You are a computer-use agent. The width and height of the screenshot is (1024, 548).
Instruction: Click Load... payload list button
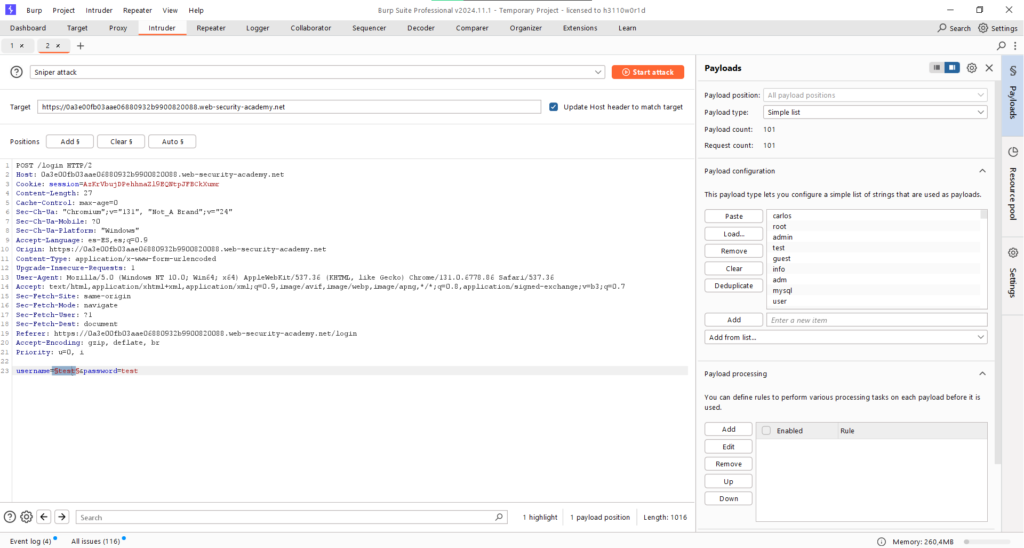pyautogui.click(x=733, y=234)
